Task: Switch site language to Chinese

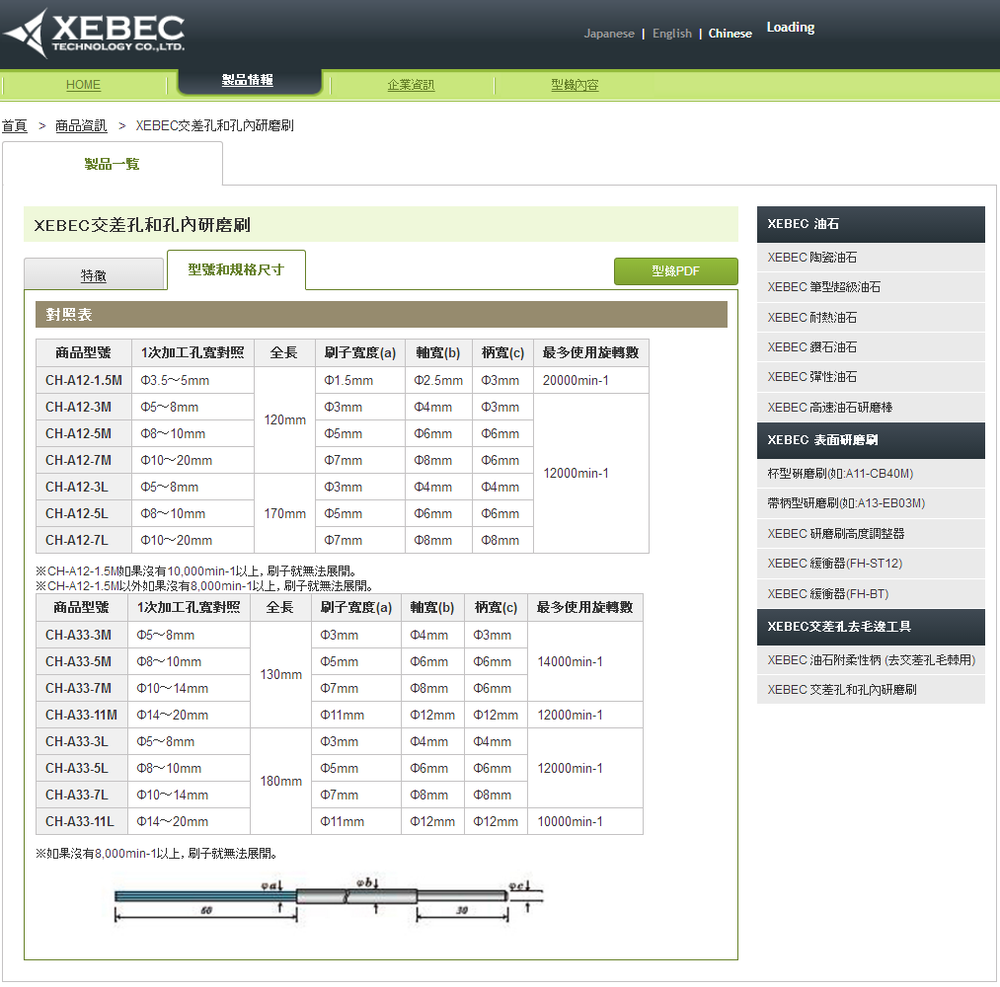Action: click(x=729, y=33)
